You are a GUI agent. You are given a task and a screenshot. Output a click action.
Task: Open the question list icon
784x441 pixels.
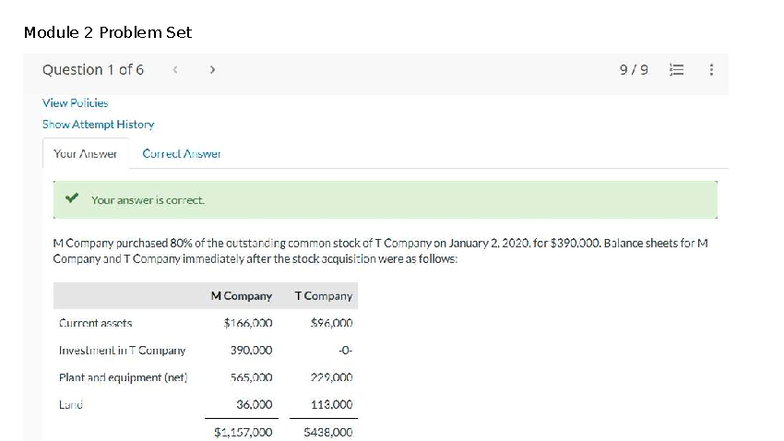point(675,70)
